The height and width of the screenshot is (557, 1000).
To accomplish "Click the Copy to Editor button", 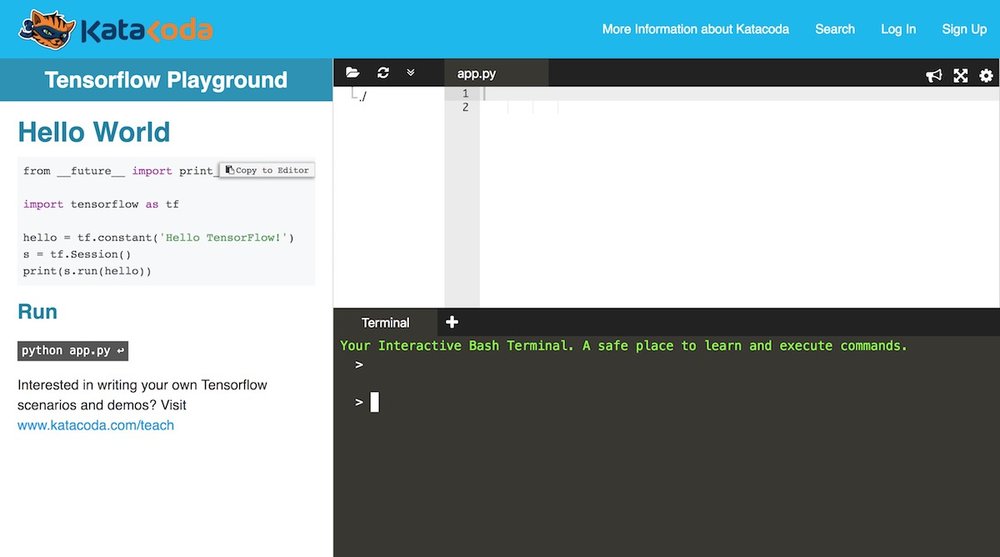I will (267, 170).
